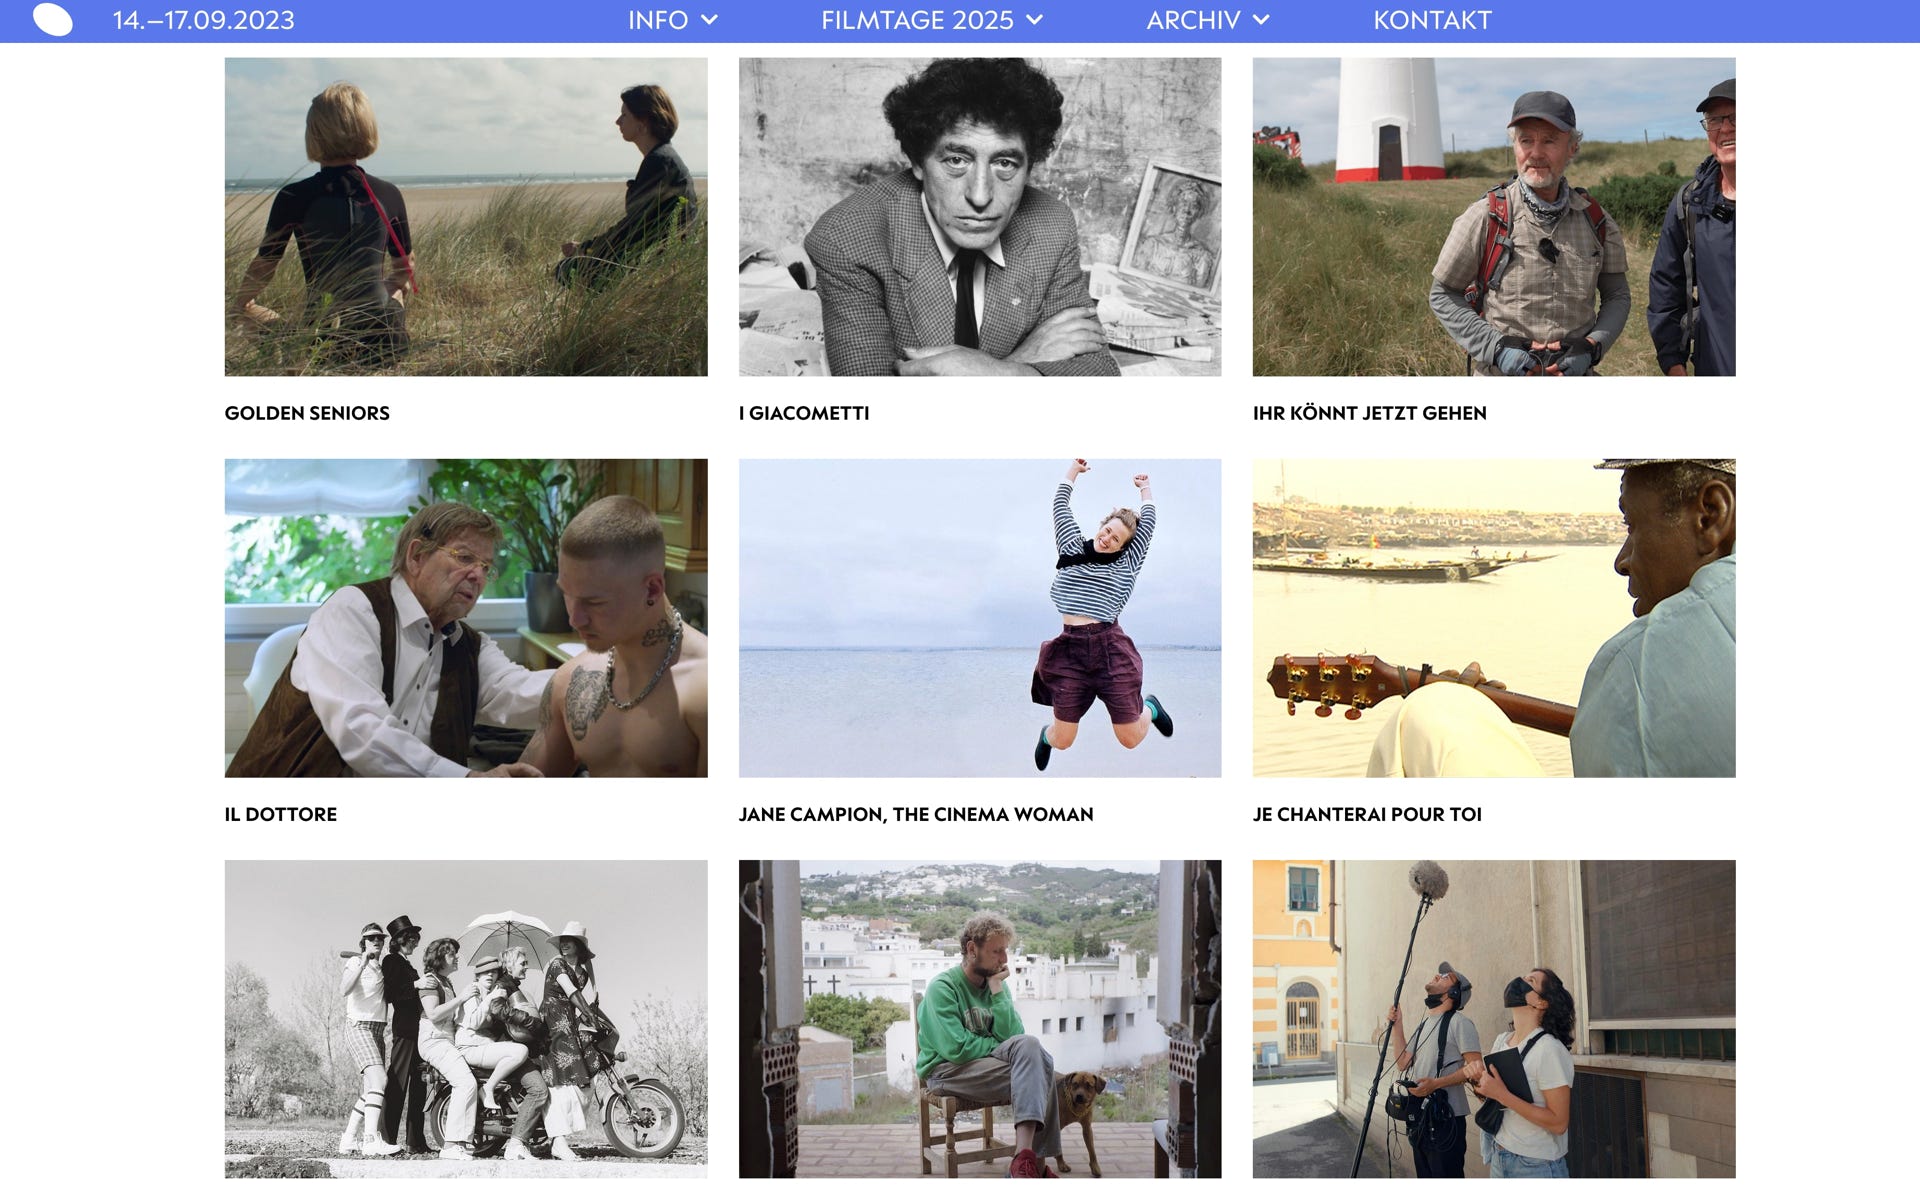Open the GOLDEN SENIORS title link
The height and width of the screenshot is (1200, 1920).
click(x=307, y=413)
